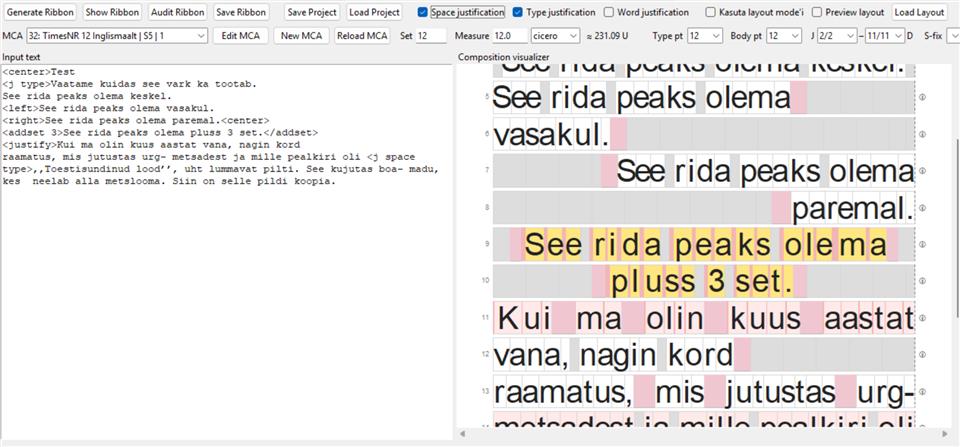Open the 11/11 D dropdown
Screen dimensions: 960x447
[885, 36]
